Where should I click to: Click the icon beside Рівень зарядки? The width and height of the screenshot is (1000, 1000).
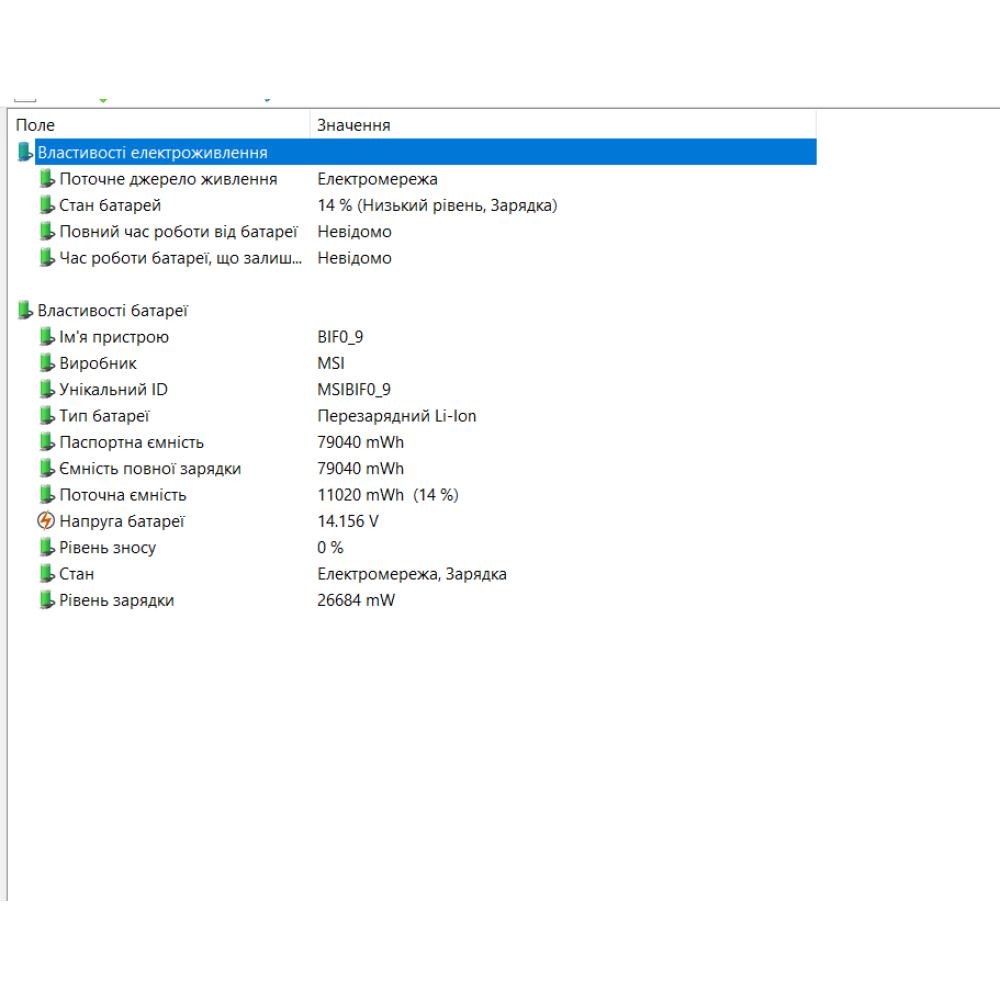(x=46, y=600)
